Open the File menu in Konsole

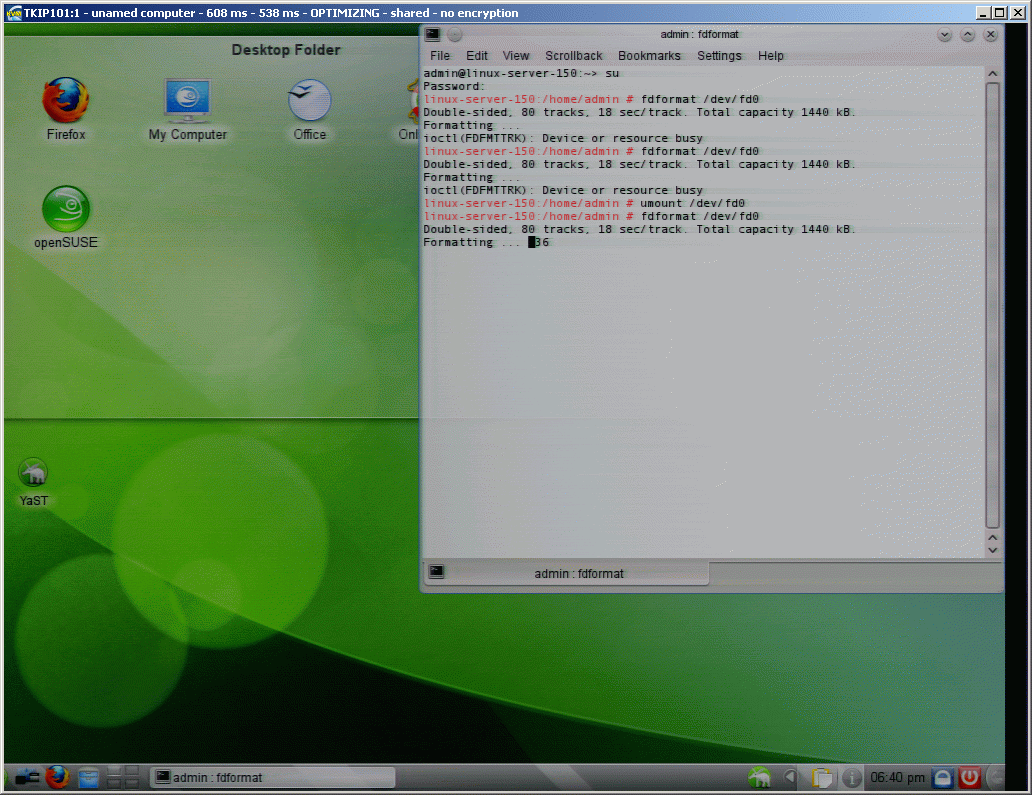coord(440,56)
